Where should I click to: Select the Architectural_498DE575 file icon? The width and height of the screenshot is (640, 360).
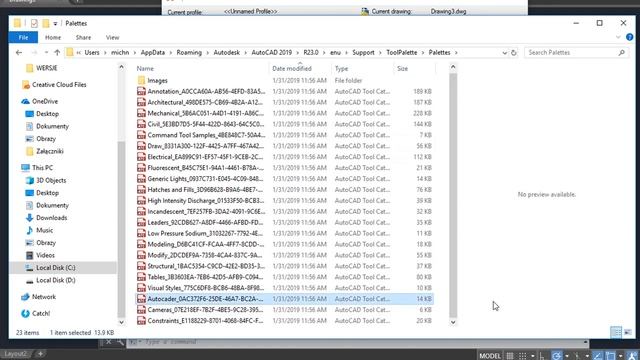(x=141, y=102)
